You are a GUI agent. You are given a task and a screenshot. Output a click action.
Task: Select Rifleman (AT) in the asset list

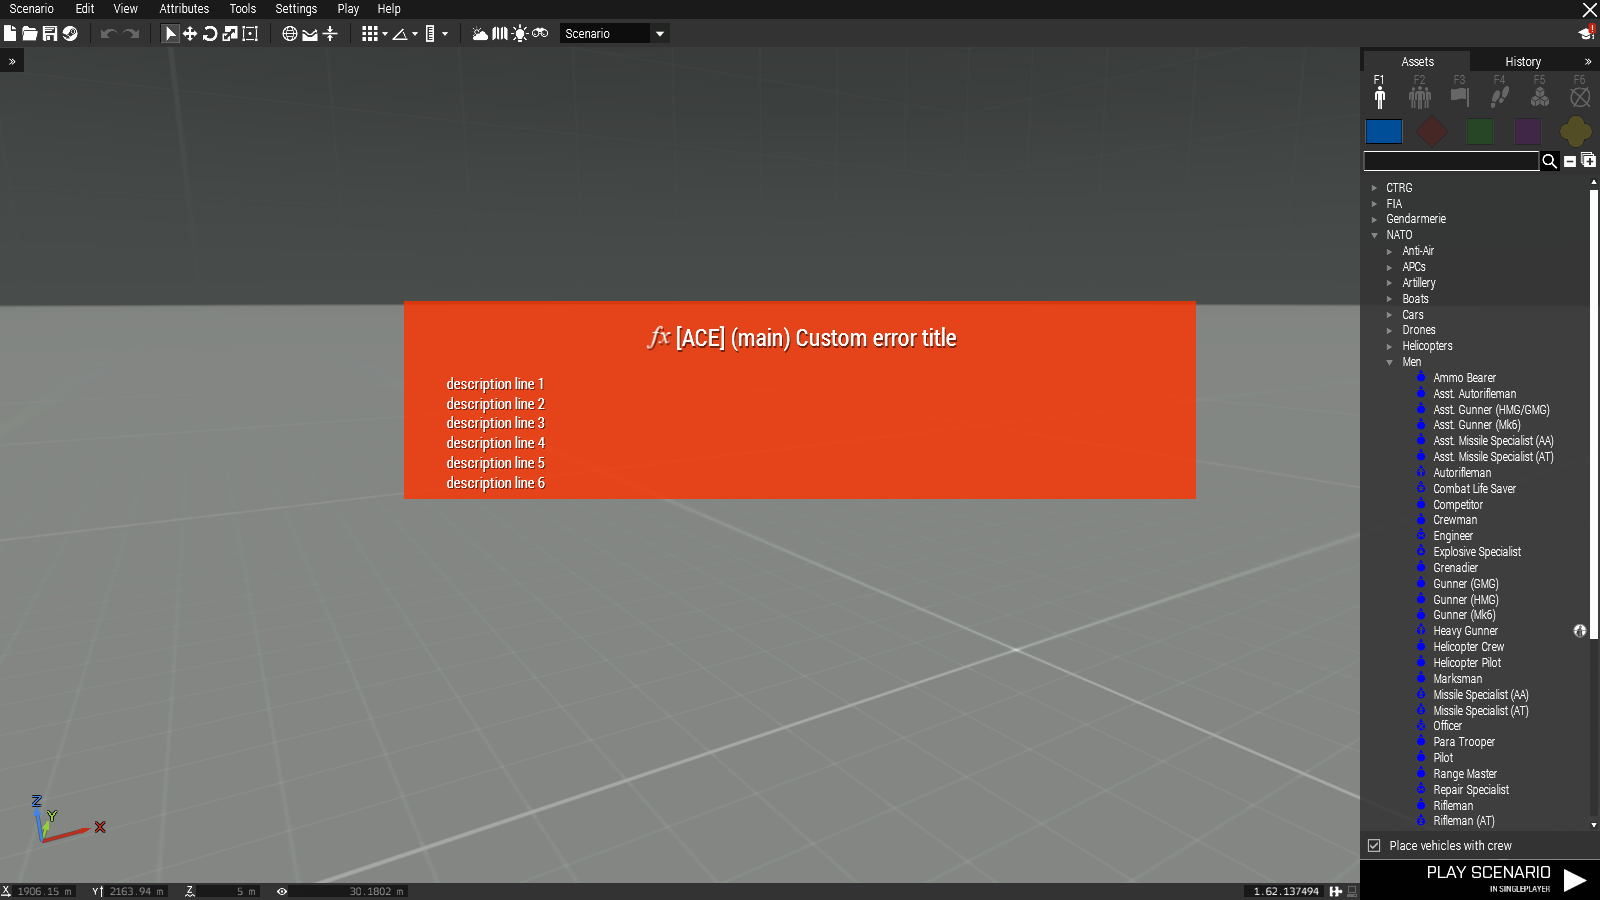(1464, 821)
